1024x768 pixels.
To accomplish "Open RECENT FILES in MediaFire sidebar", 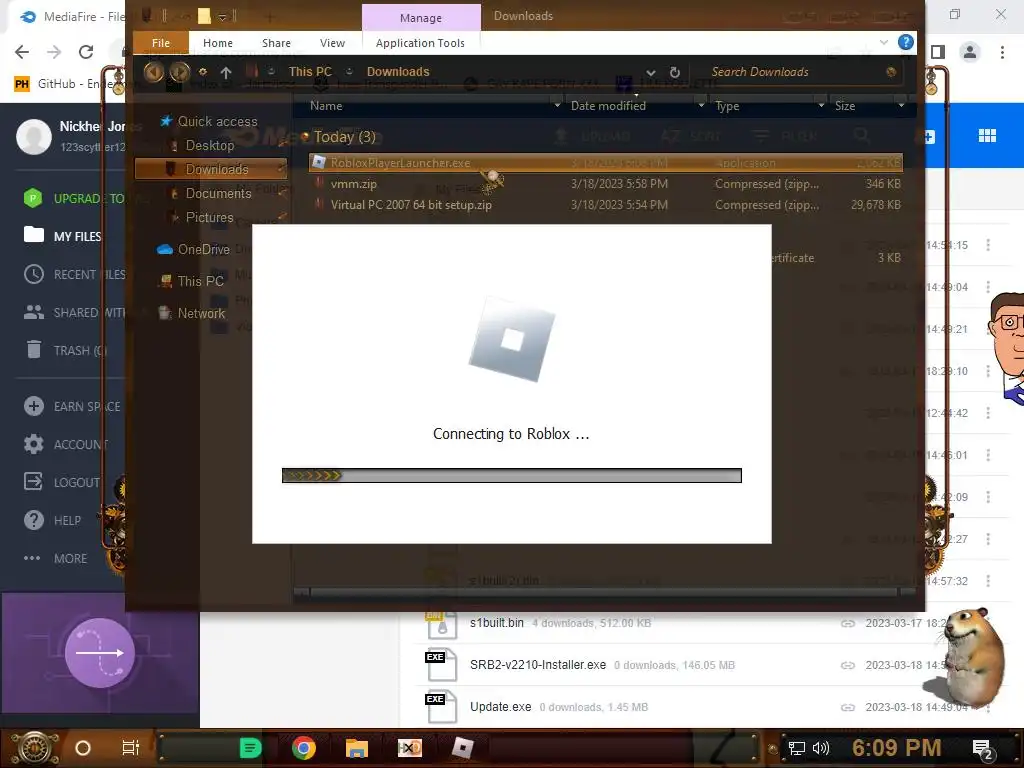I will [74, 274].
